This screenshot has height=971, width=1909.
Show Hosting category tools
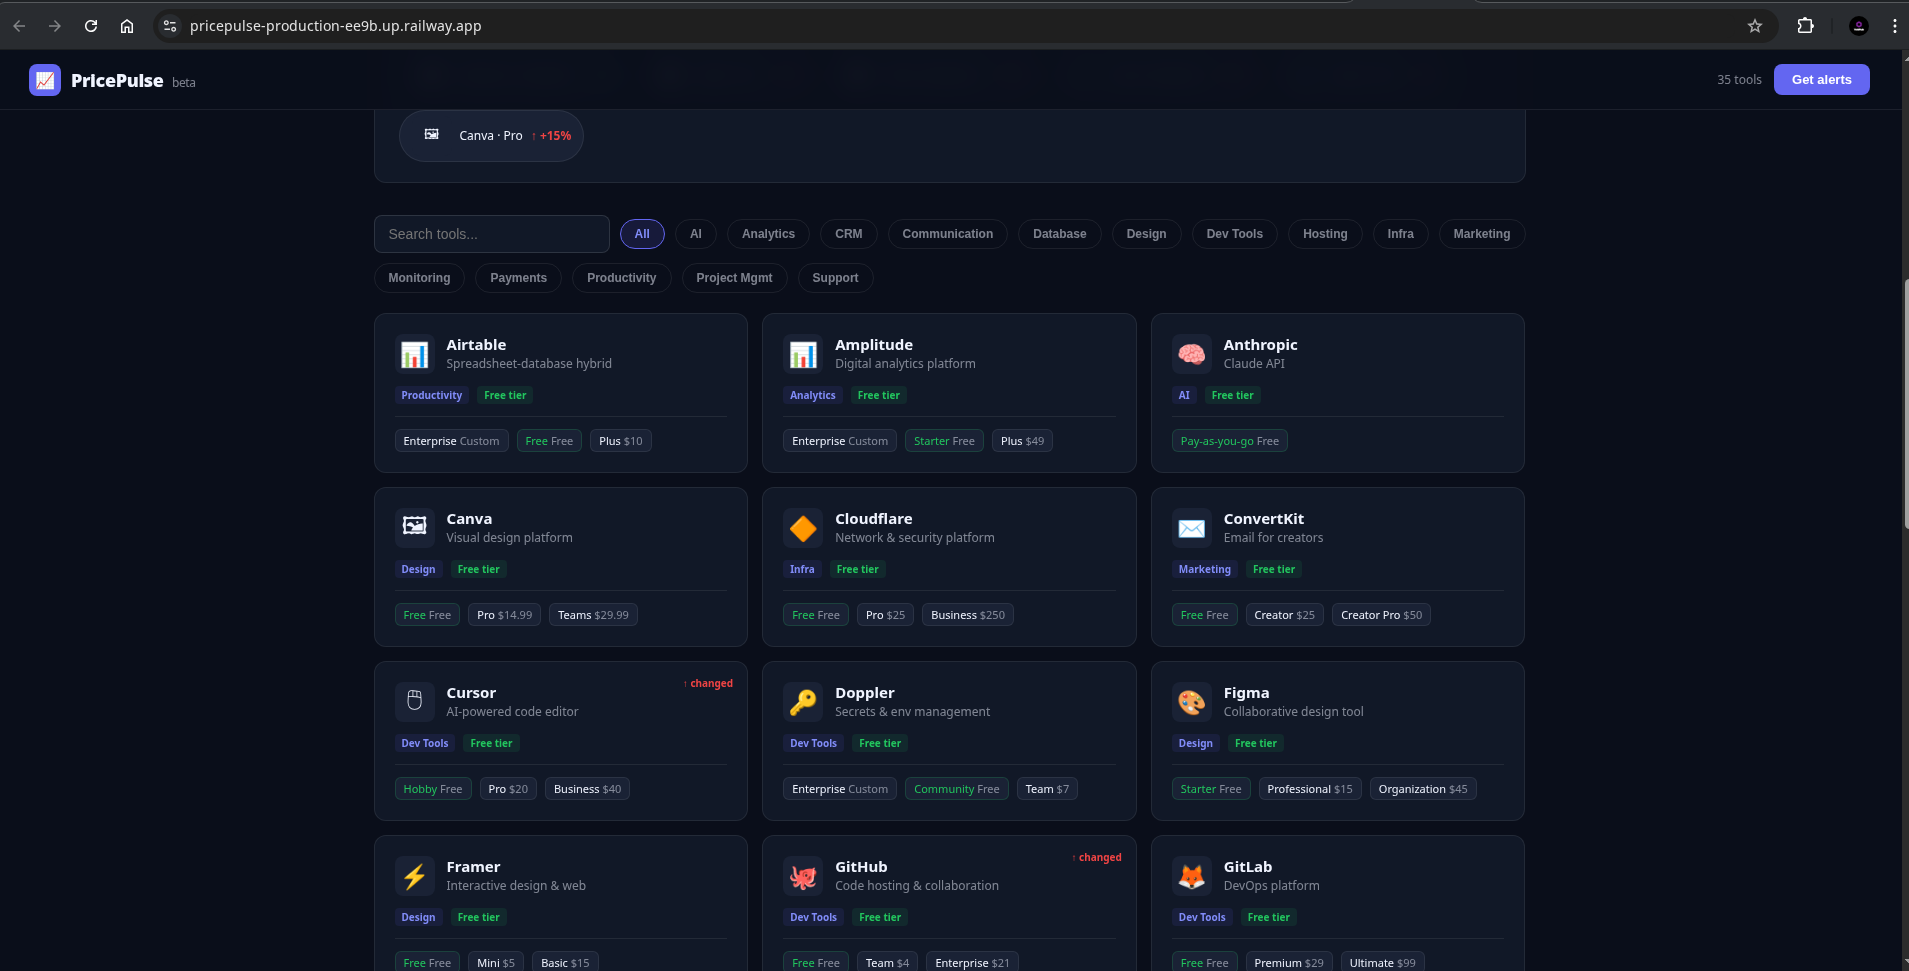[1325, 234]
